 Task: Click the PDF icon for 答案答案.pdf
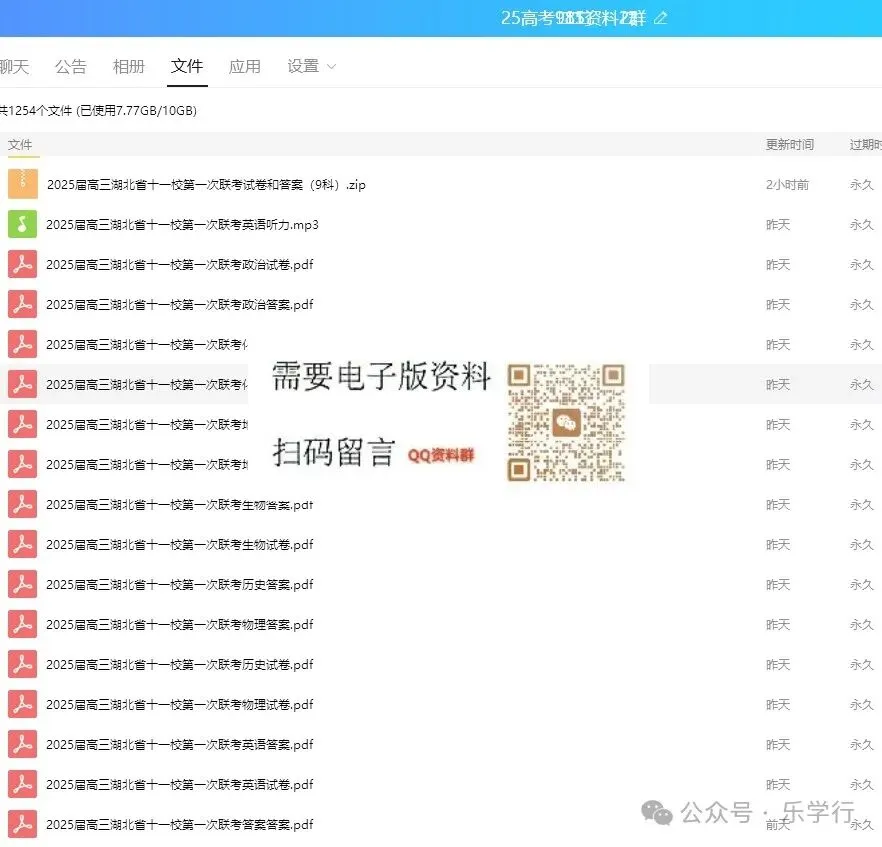tap(22, 823)
